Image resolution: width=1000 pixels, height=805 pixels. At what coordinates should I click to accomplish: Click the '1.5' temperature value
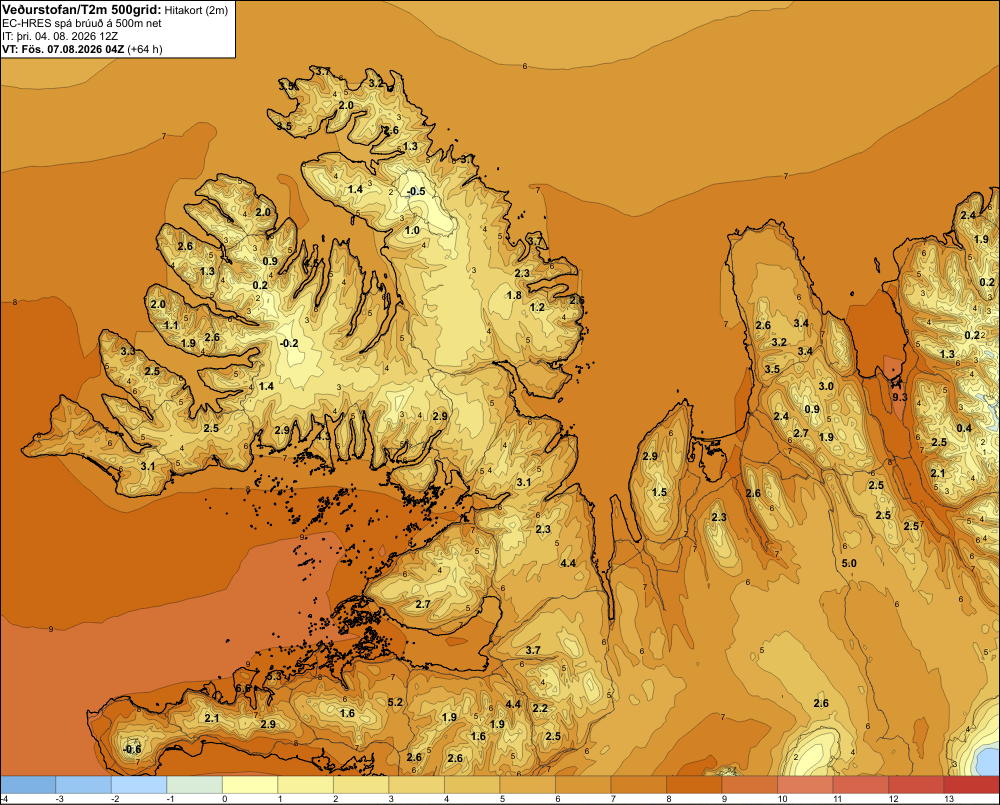659,492
